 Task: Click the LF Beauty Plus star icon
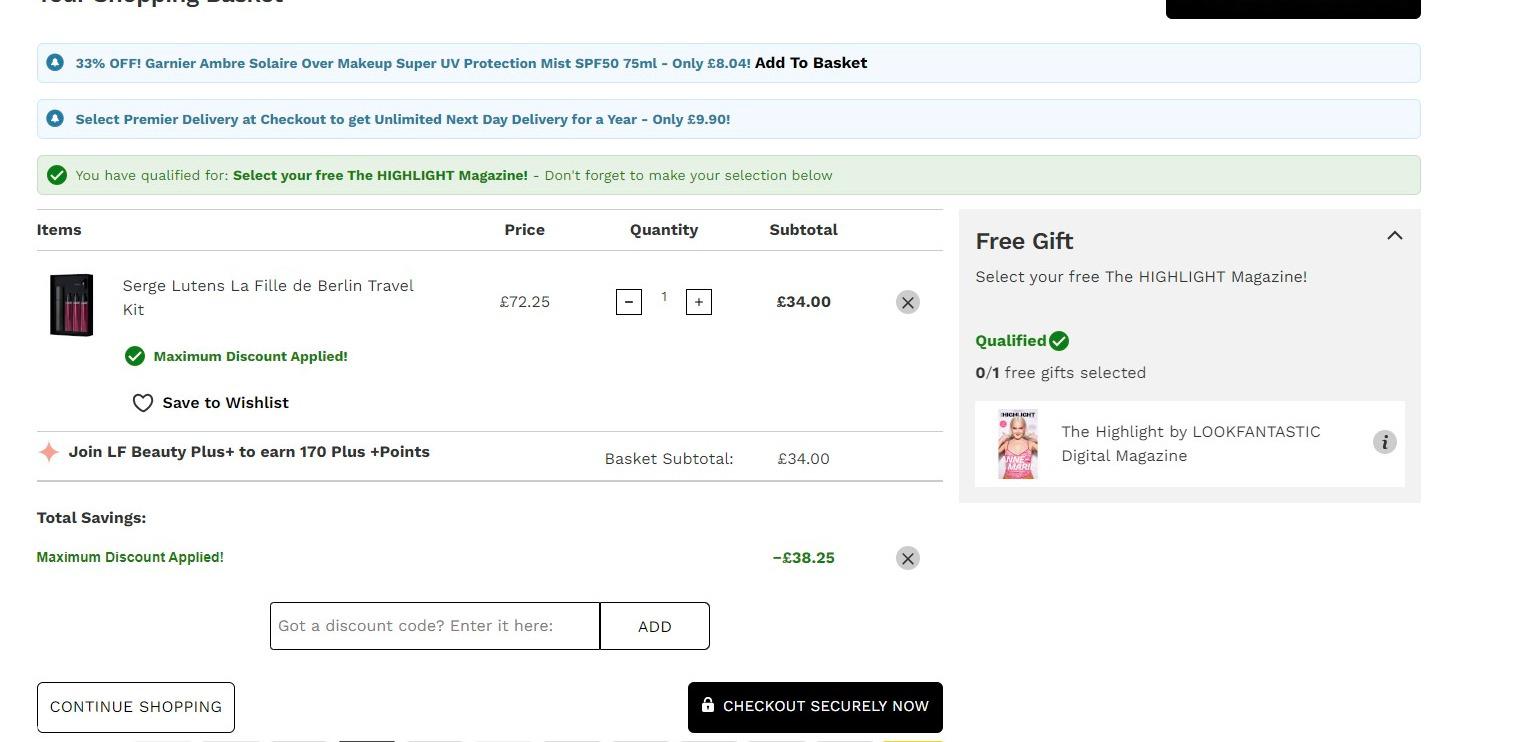click(x=48, y=452)
